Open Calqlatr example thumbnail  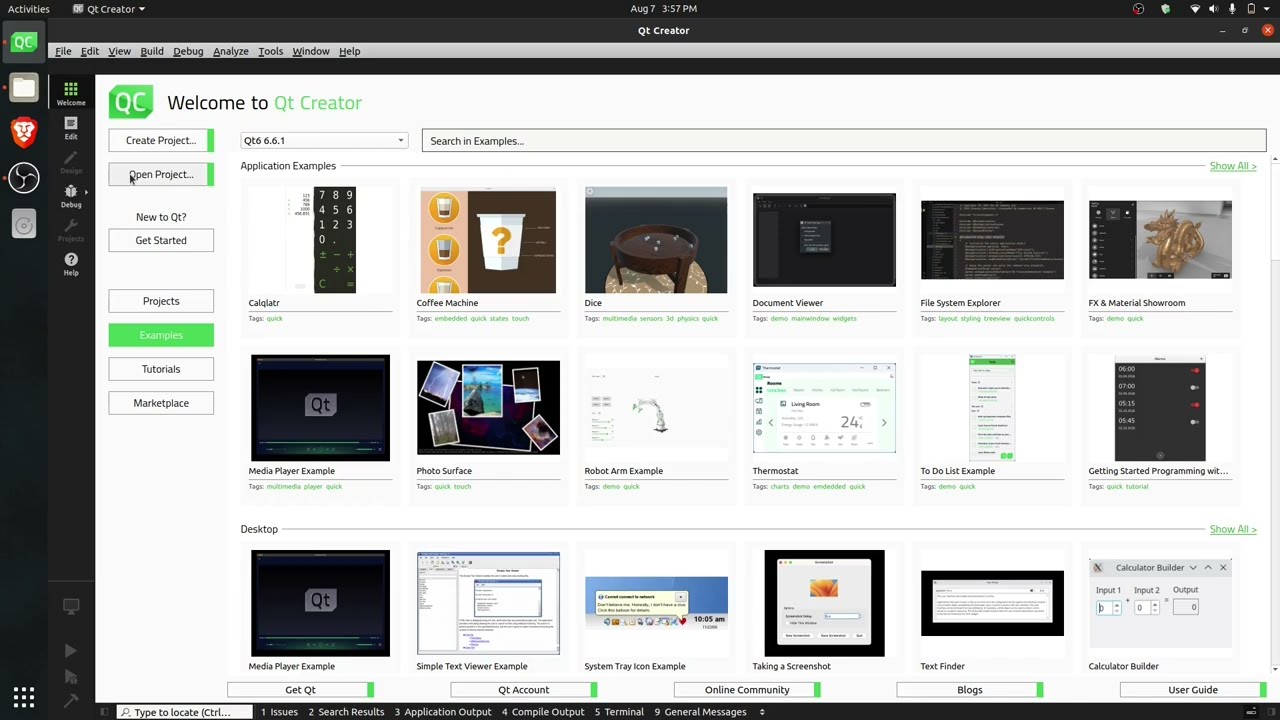pyautogui.click(x=320, y=240)
